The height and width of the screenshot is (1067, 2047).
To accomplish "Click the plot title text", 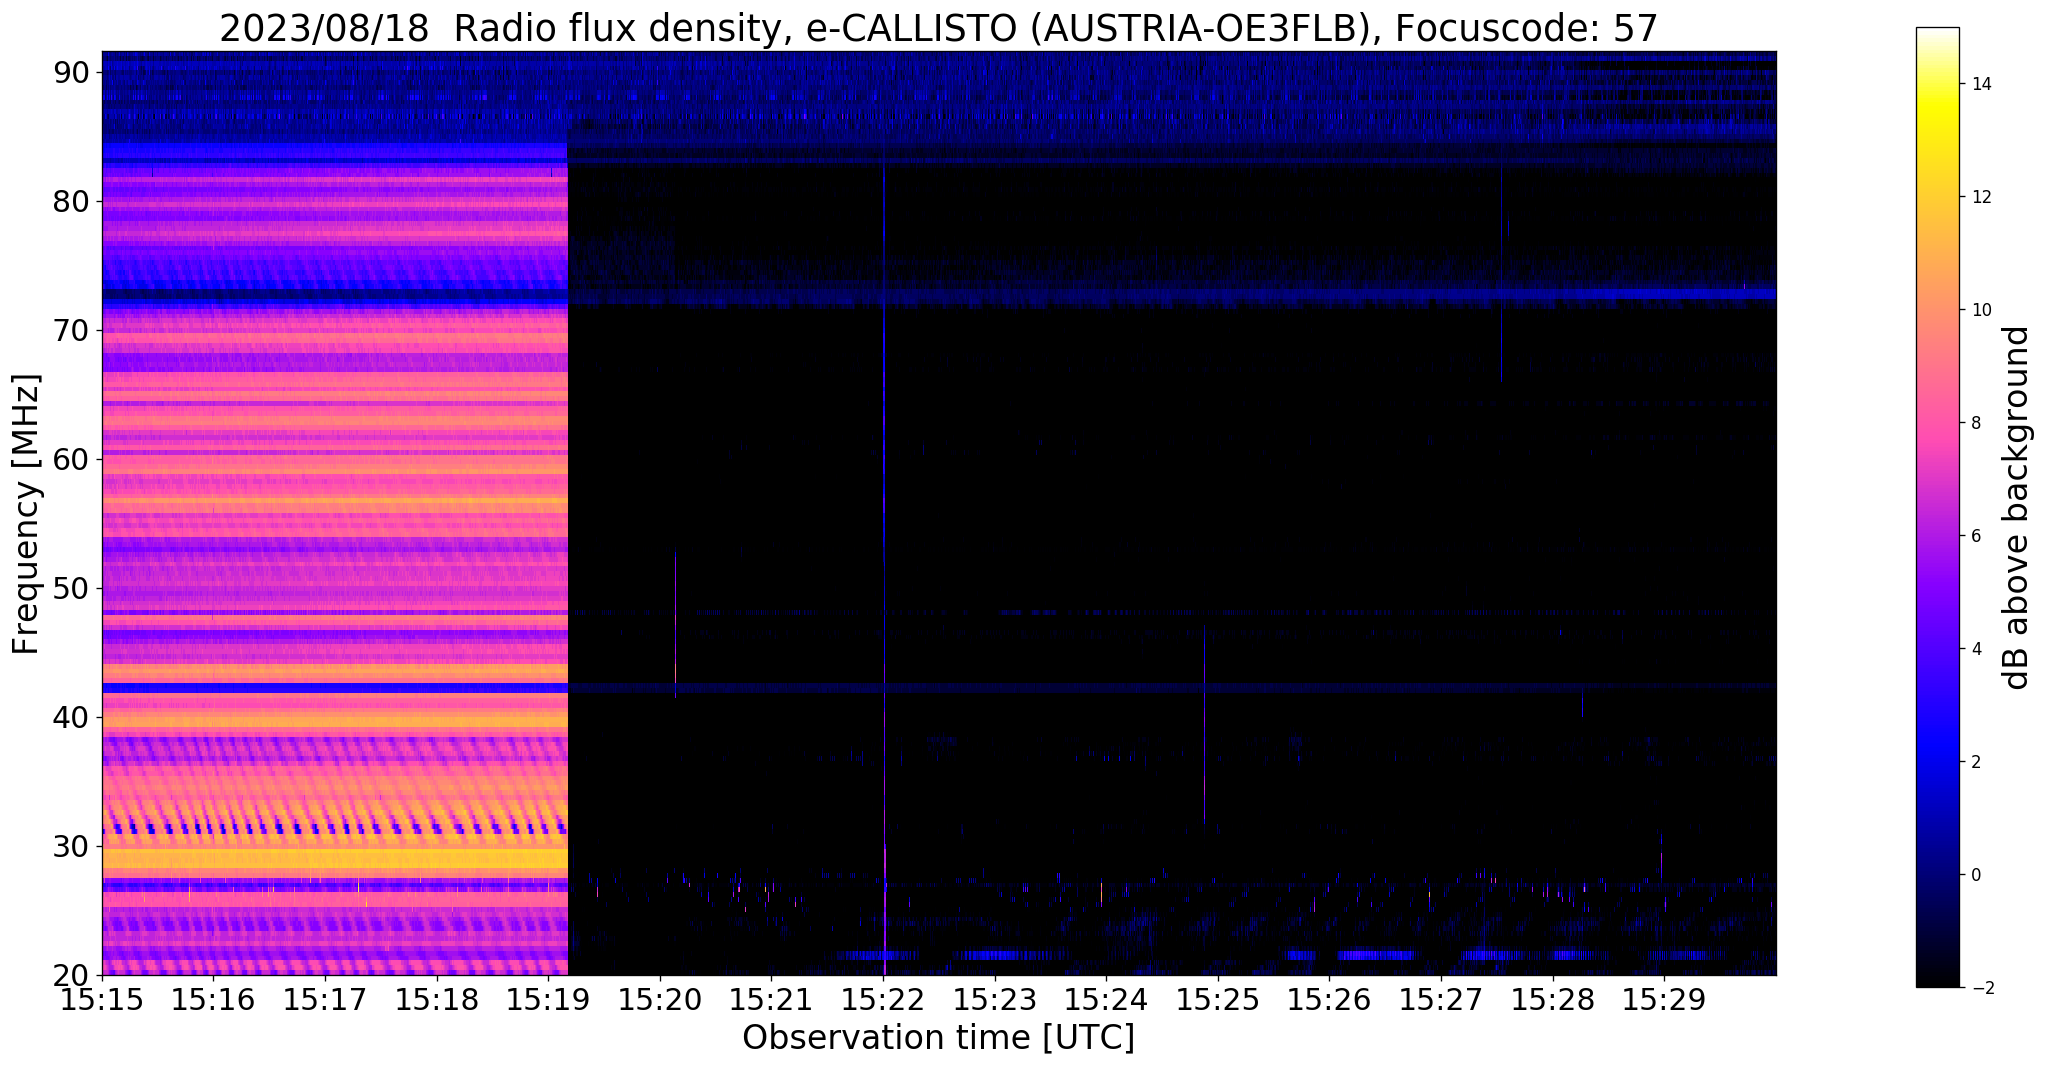I will click(938, 28).
